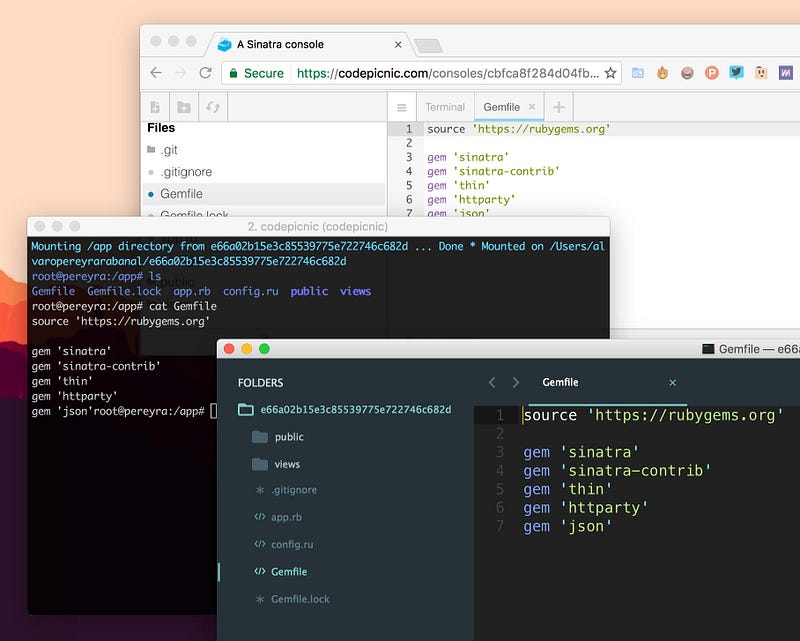800x641 pixels.
Task: Select the Gemfile tab in Sublime editor
Action: [560, 382]
